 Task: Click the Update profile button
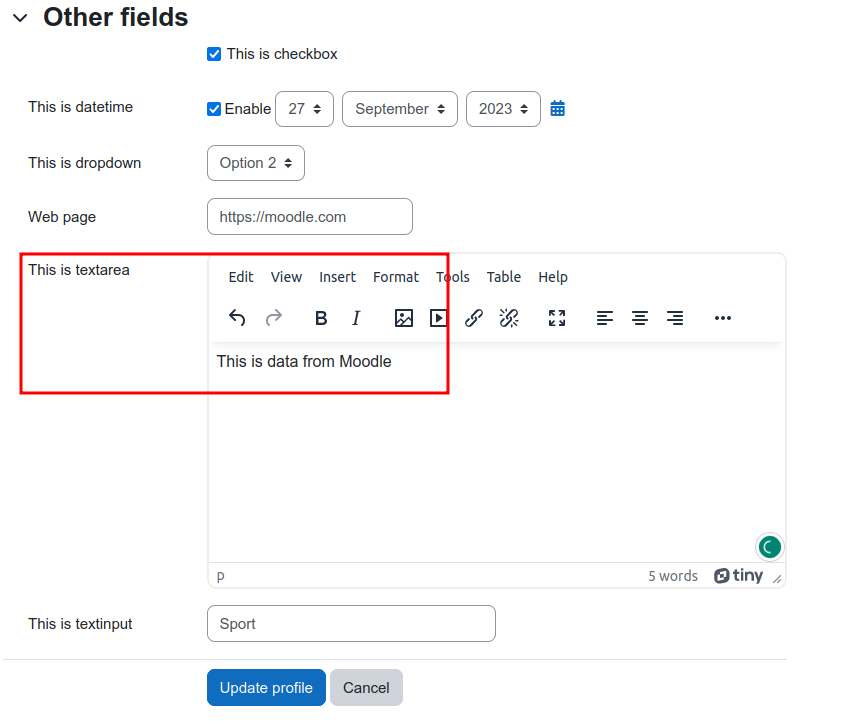266,688
